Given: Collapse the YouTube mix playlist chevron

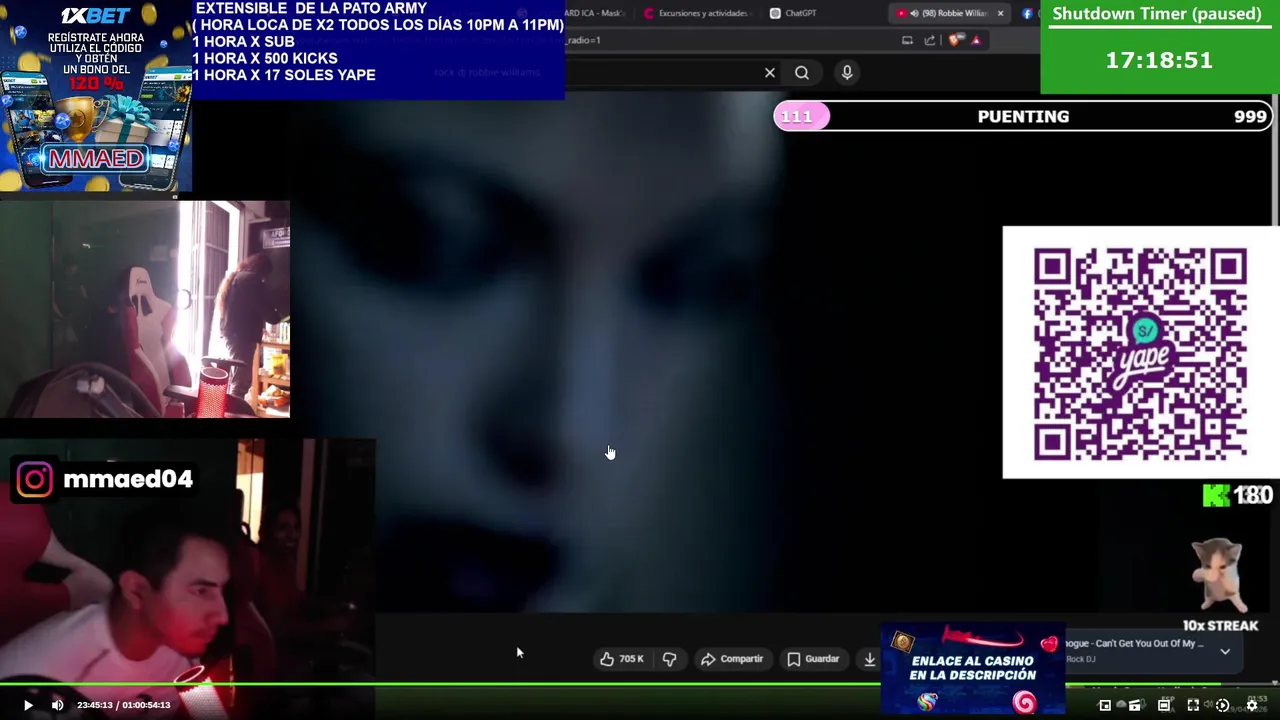Looking at the screenshot, I should (1225, 651).
